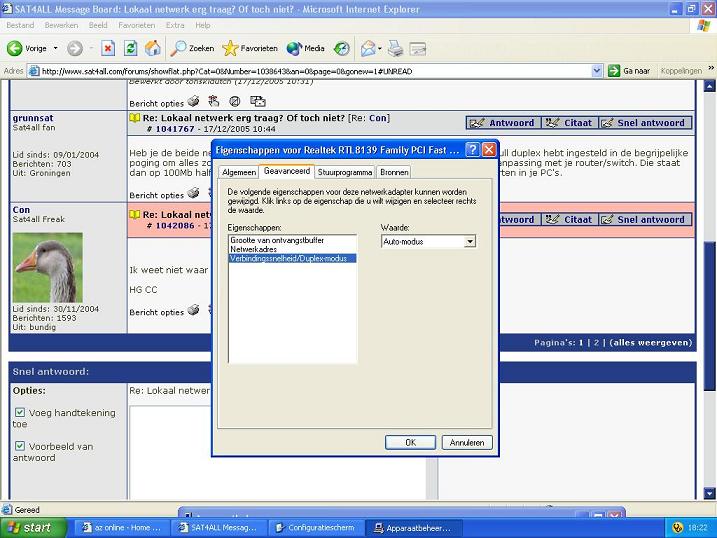717x538 pixels.
Task: Click Citaat button on Con's post
Action: coord(570,219)
